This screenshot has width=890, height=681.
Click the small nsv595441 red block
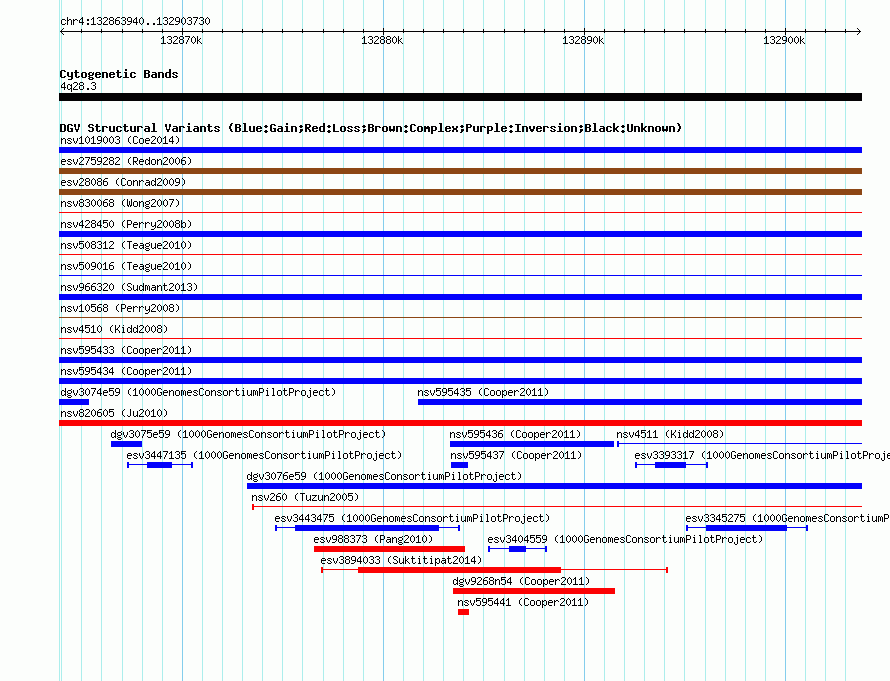(464, 612)
